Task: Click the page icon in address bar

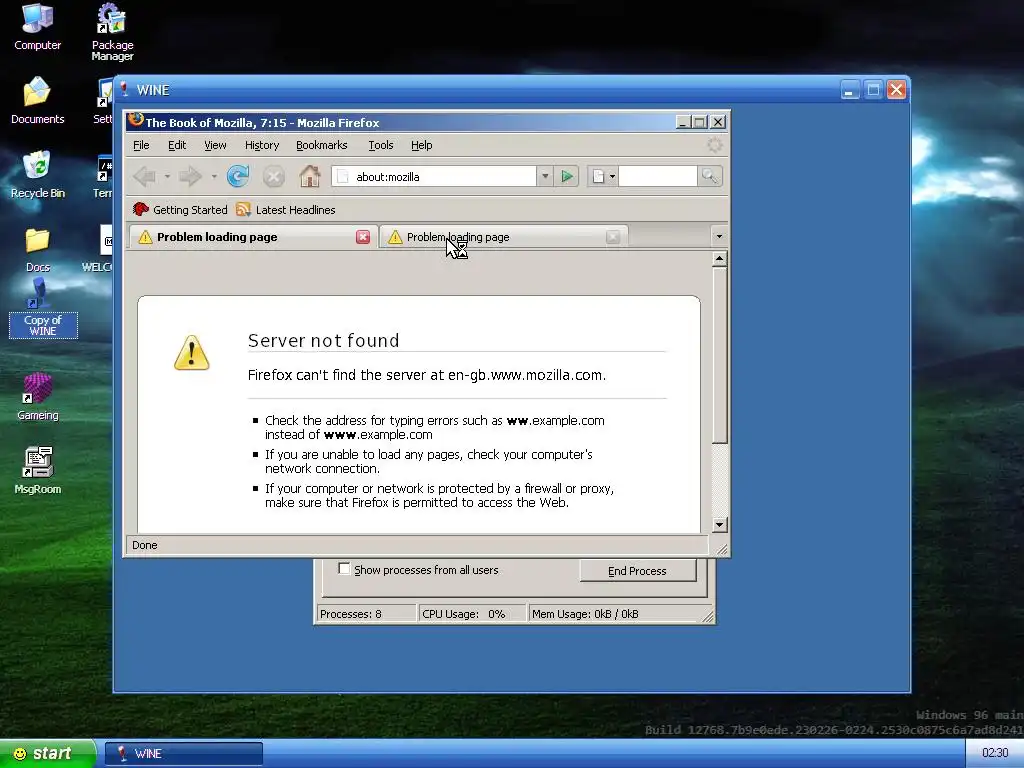Action: [343, 176]
